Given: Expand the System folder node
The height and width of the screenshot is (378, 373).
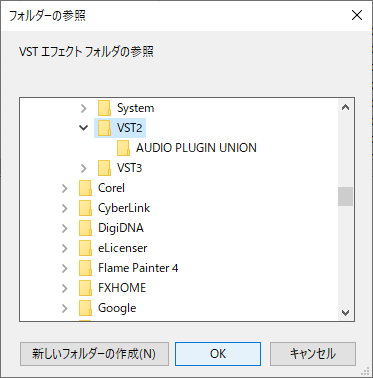Looking at the screenshot, I should click(84, 108).
